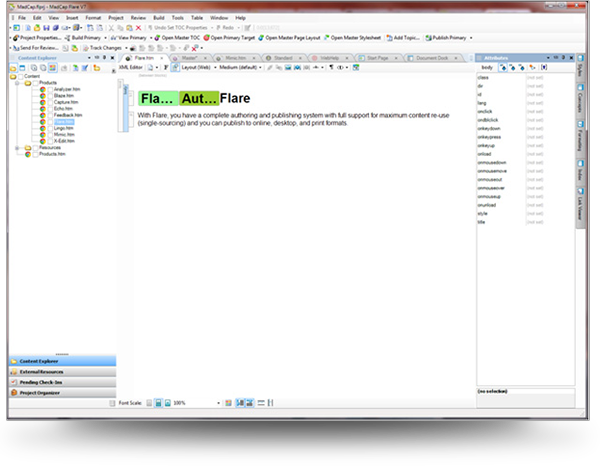
Task: Open Master TOC
Action: click(x=177, y=37)
